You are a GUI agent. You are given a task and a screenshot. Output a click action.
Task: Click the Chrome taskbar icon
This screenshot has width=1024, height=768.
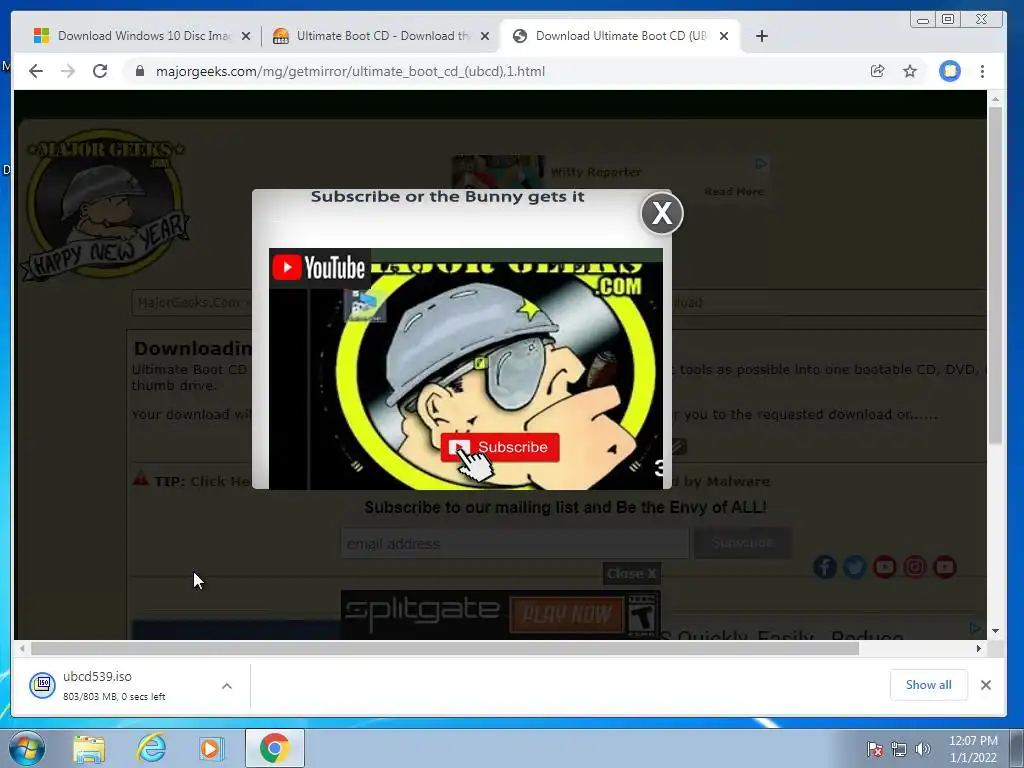(274, 748)
